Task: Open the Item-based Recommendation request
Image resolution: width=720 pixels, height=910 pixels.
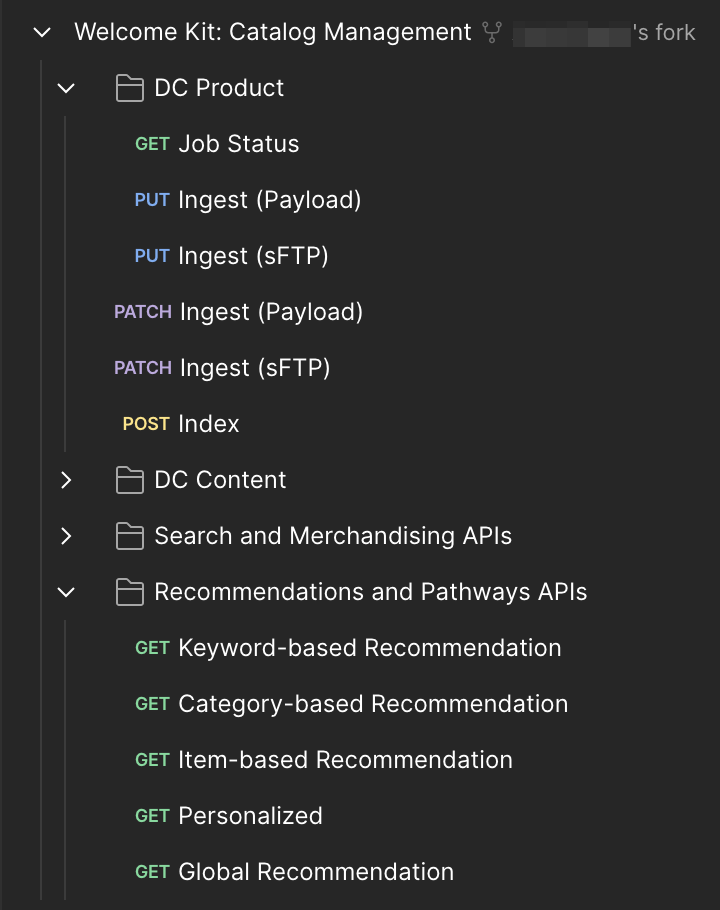Action: click(x=345, y=760)
